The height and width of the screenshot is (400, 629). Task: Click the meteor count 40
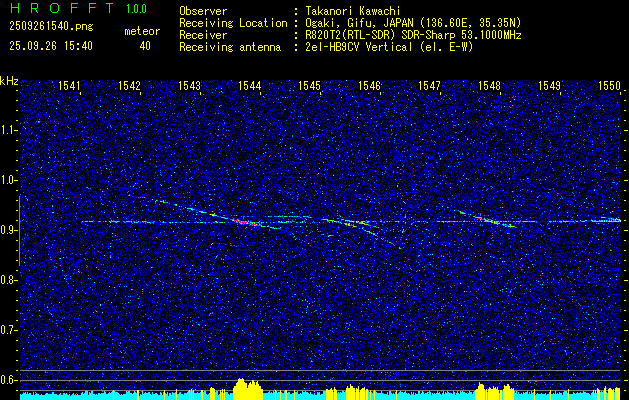(145, 46)
